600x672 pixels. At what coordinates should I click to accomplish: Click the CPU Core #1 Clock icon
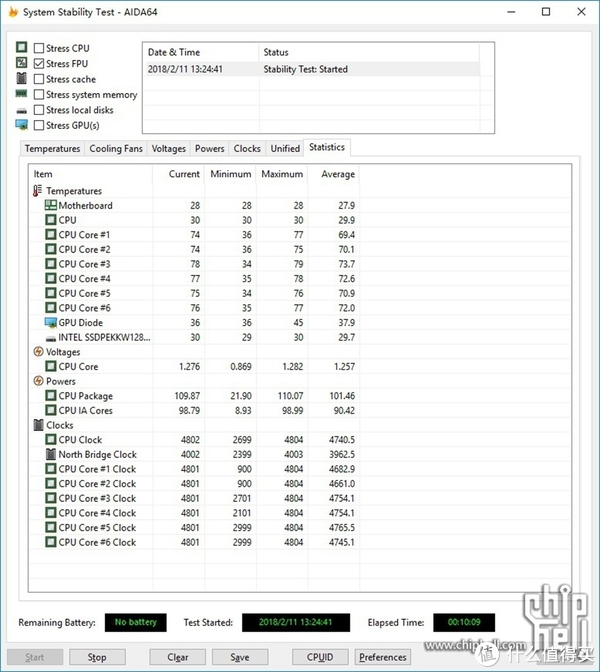pyautogui.click(x=51, y=469)
